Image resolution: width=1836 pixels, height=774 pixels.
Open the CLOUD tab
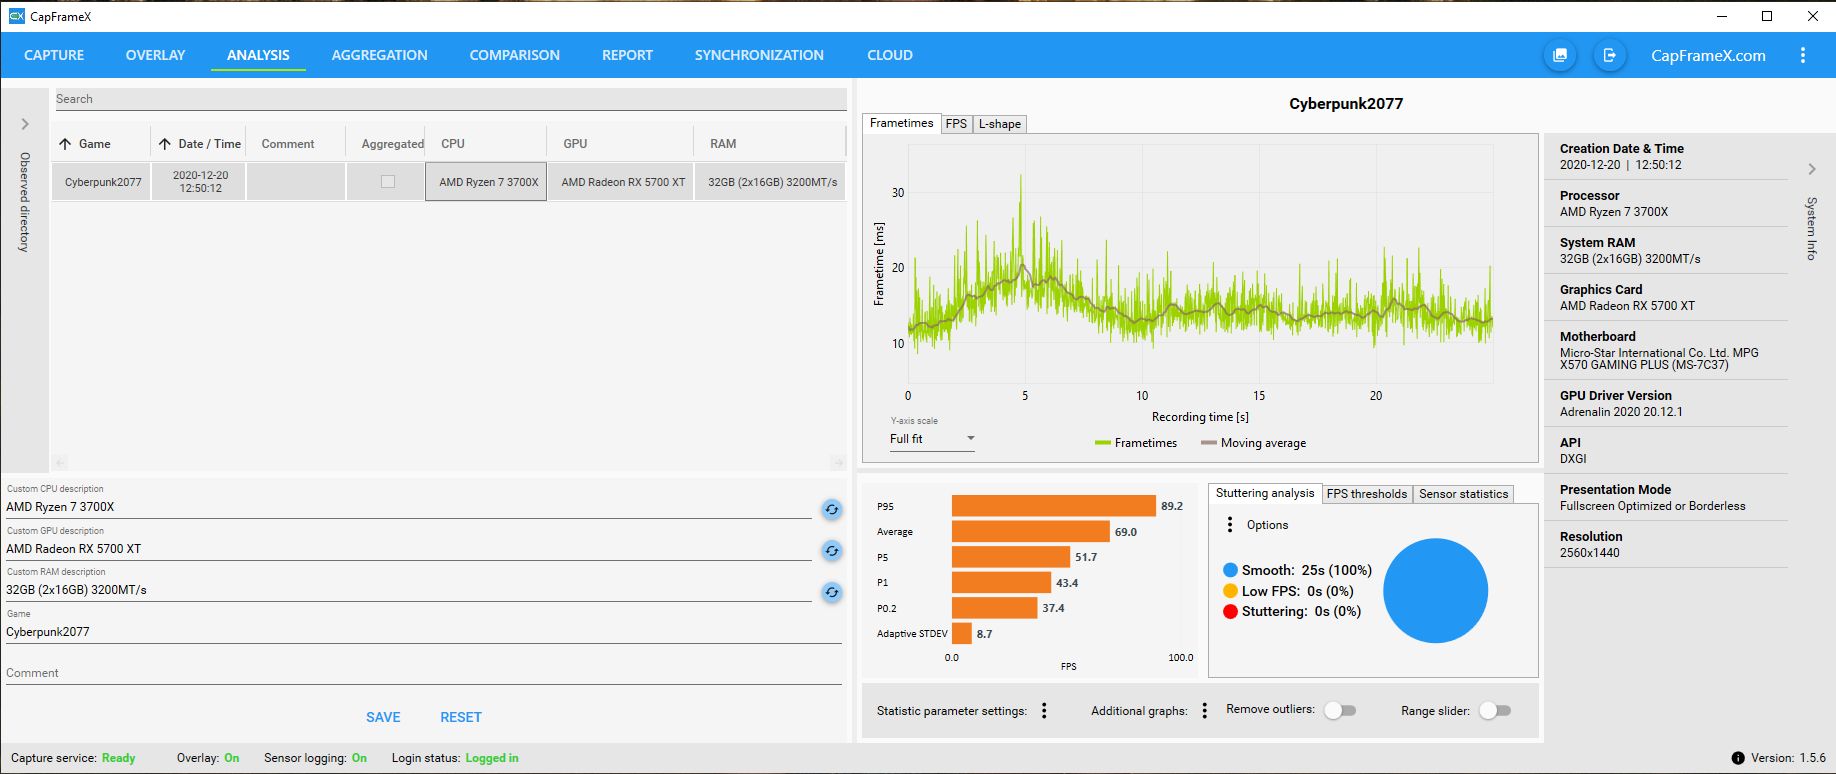[890, 56]
